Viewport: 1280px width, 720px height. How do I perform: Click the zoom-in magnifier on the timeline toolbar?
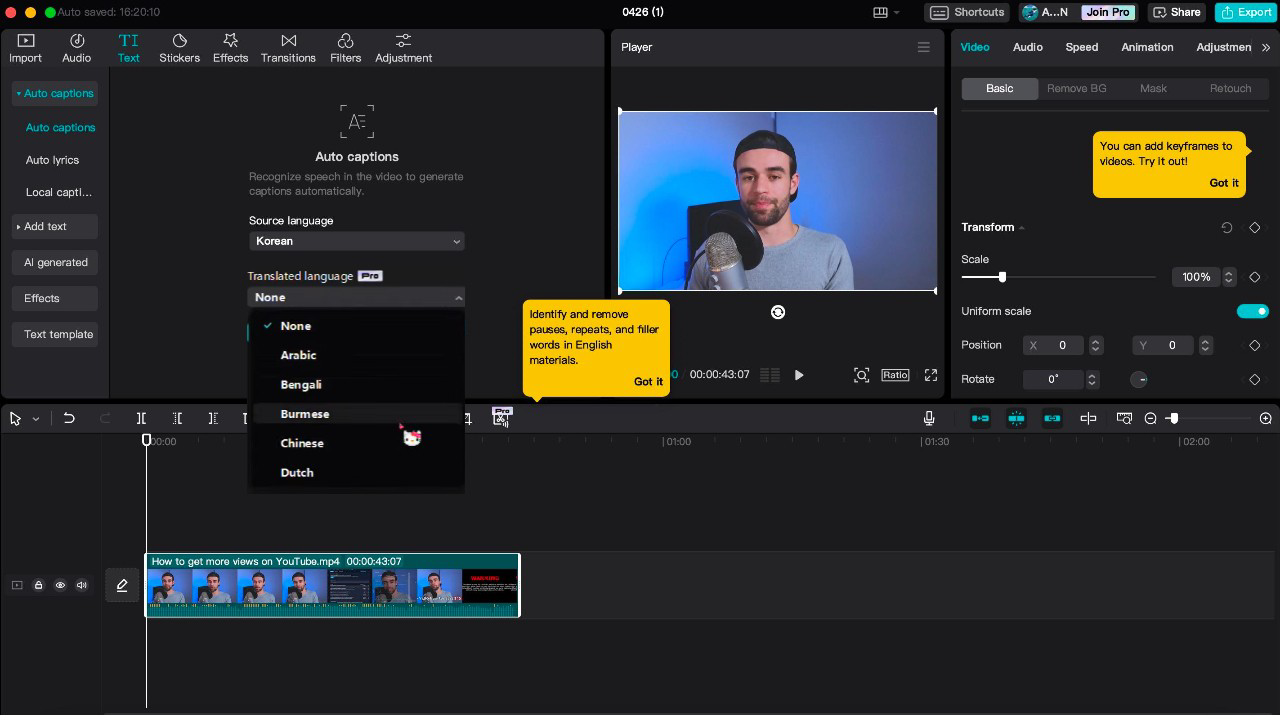1265,418
